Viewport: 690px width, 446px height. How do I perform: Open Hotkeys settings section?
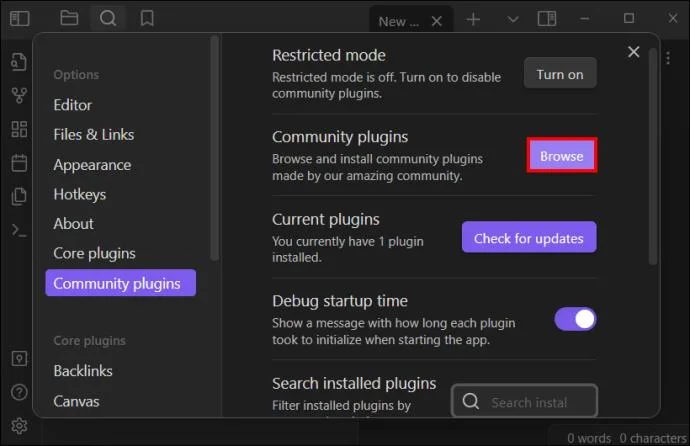pyautogui.click(x=80, y=194)
